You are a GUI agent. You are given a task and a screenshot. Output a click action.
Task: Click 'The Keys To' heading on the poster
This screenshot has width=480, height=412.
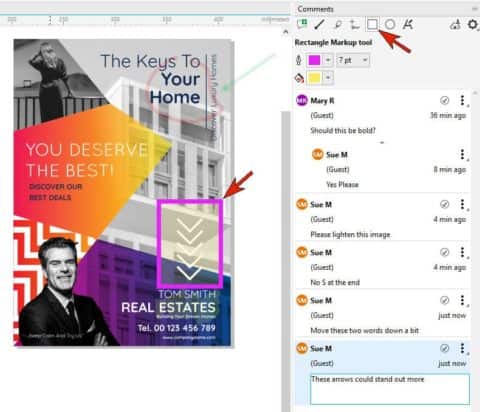150,61
